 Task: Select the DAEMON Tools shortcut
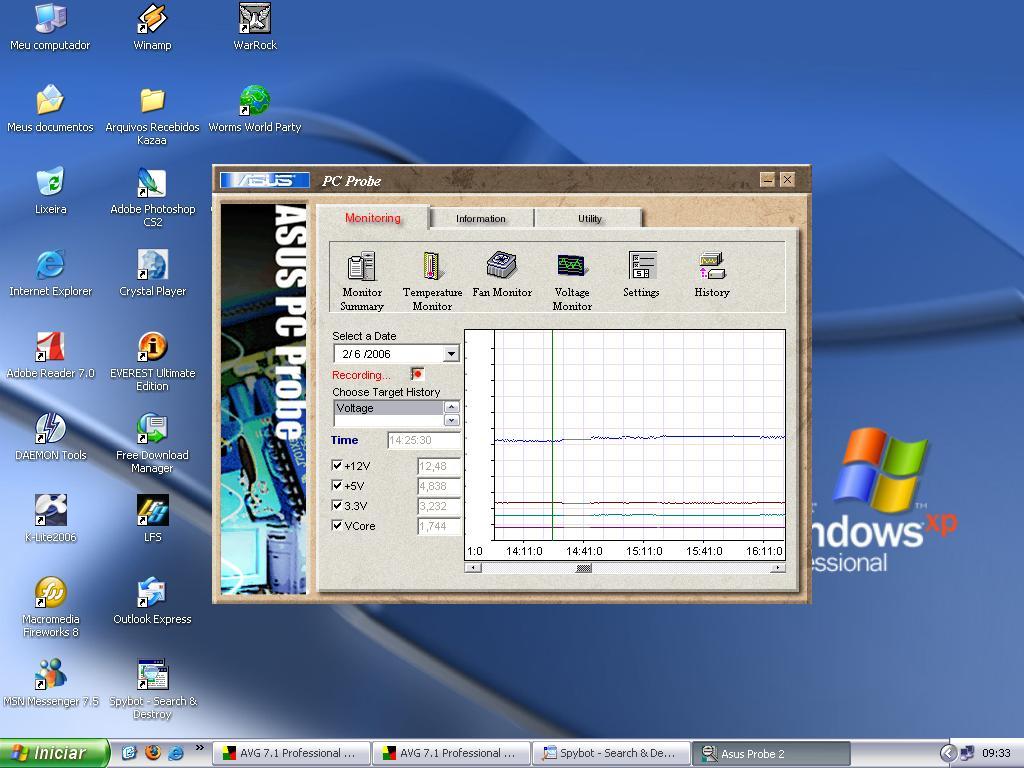50,438
